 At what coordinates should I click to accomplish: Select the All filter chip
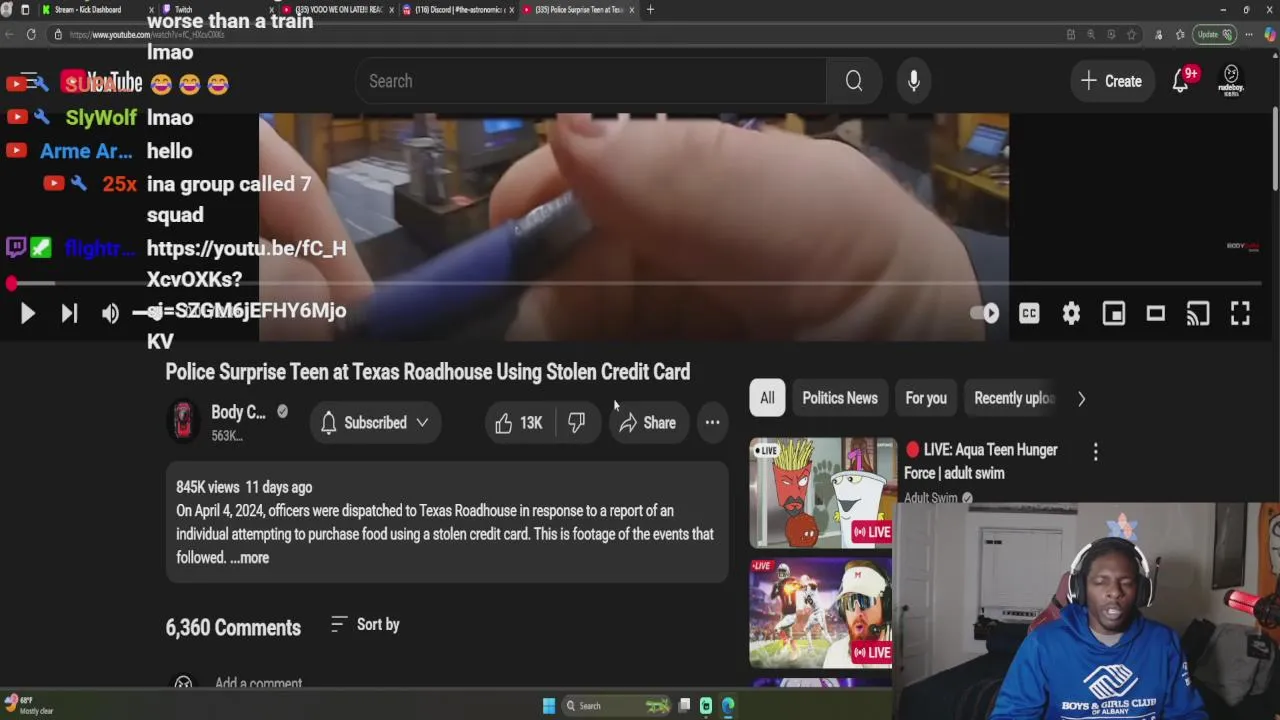pyautogui.click(x=767, y=398)
